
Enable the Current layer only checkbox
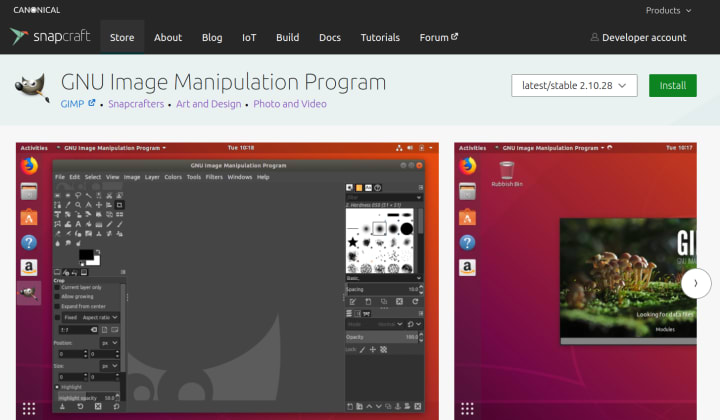point(57,287)
